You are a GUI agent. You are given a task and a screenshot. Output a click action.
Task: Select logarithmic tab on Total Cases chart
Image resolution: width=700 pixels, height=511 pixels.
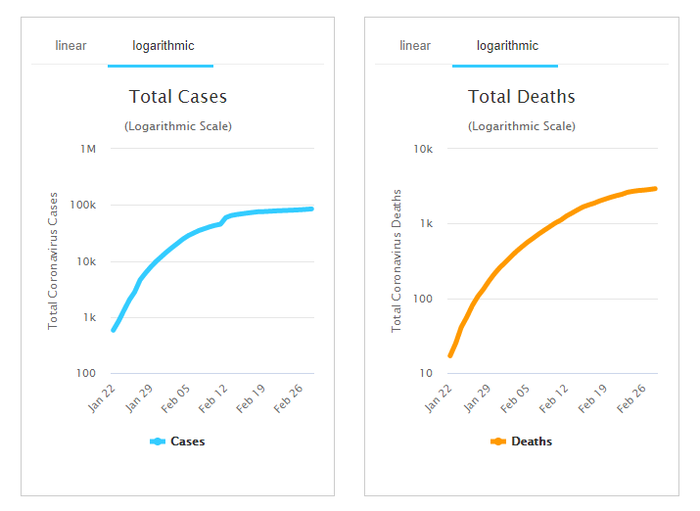163,46
